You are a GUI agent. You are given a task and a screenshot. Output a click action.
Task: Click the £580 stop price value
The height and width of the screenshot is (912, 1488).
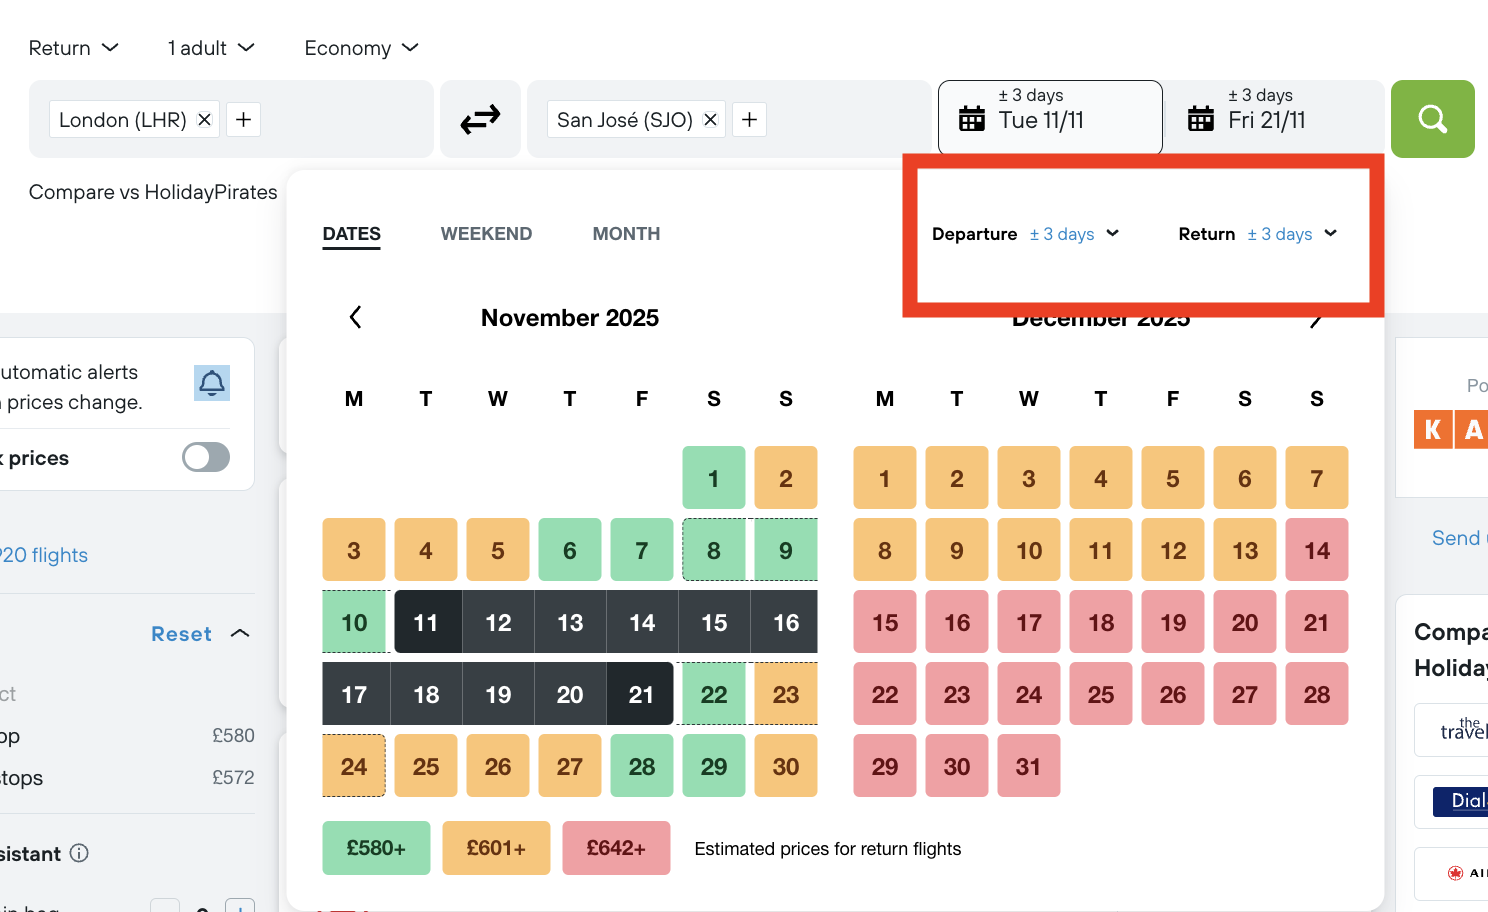click(x=233, y=735)
